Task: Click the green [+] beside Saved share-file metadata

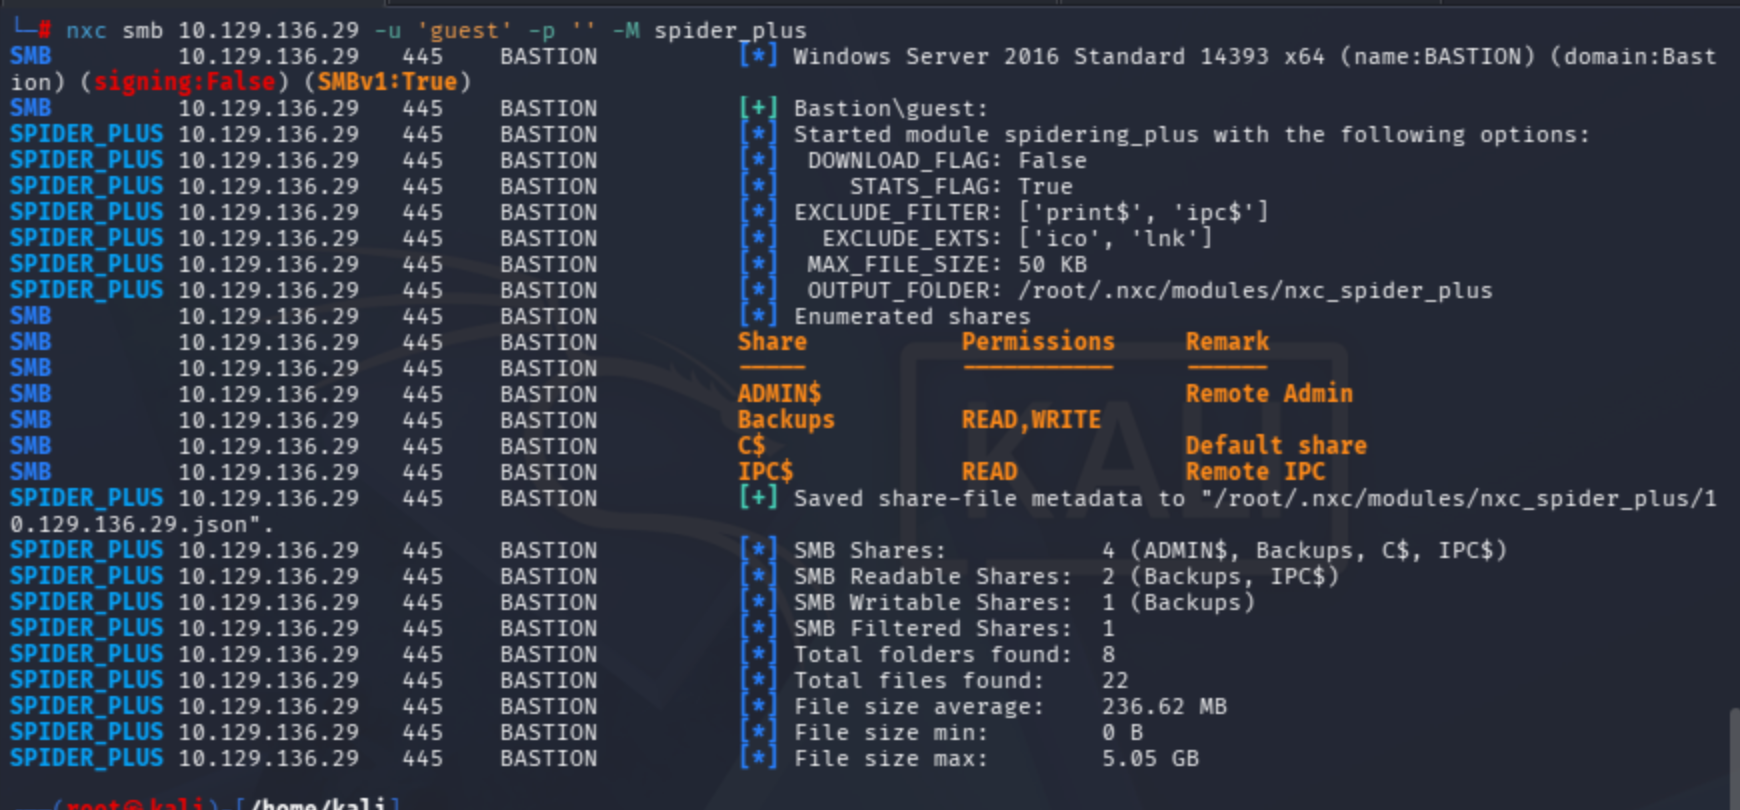Action: point(758,498)
